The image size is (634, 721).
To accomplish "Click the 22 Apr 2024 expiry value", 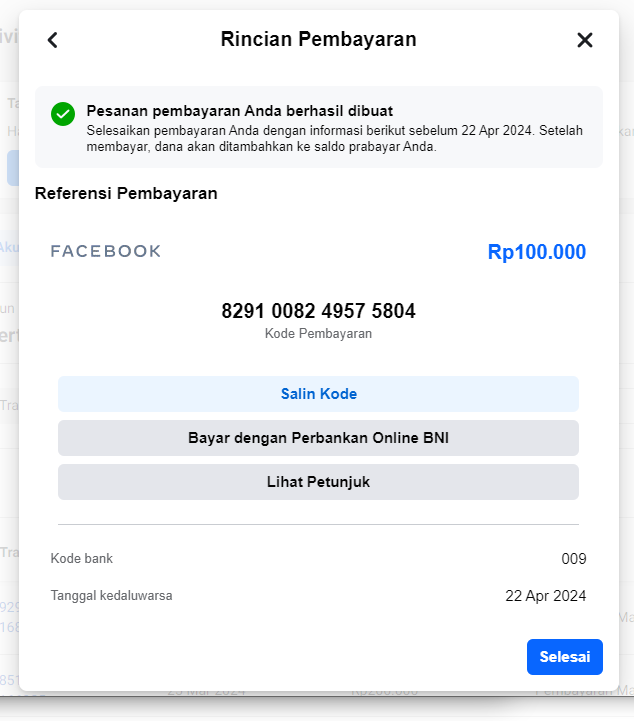I will click(x=546, y=596).
